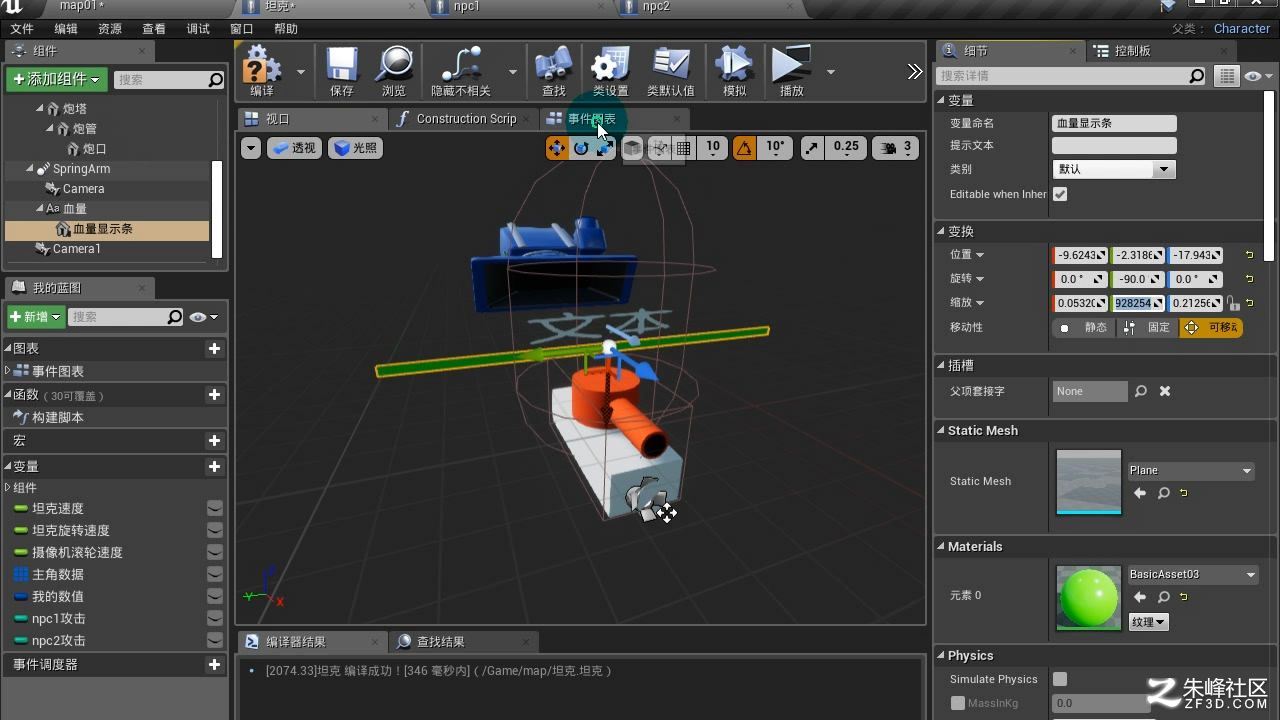Open the Plane static mesh dropdown

pyautogui.click(x=1190, y=470)
